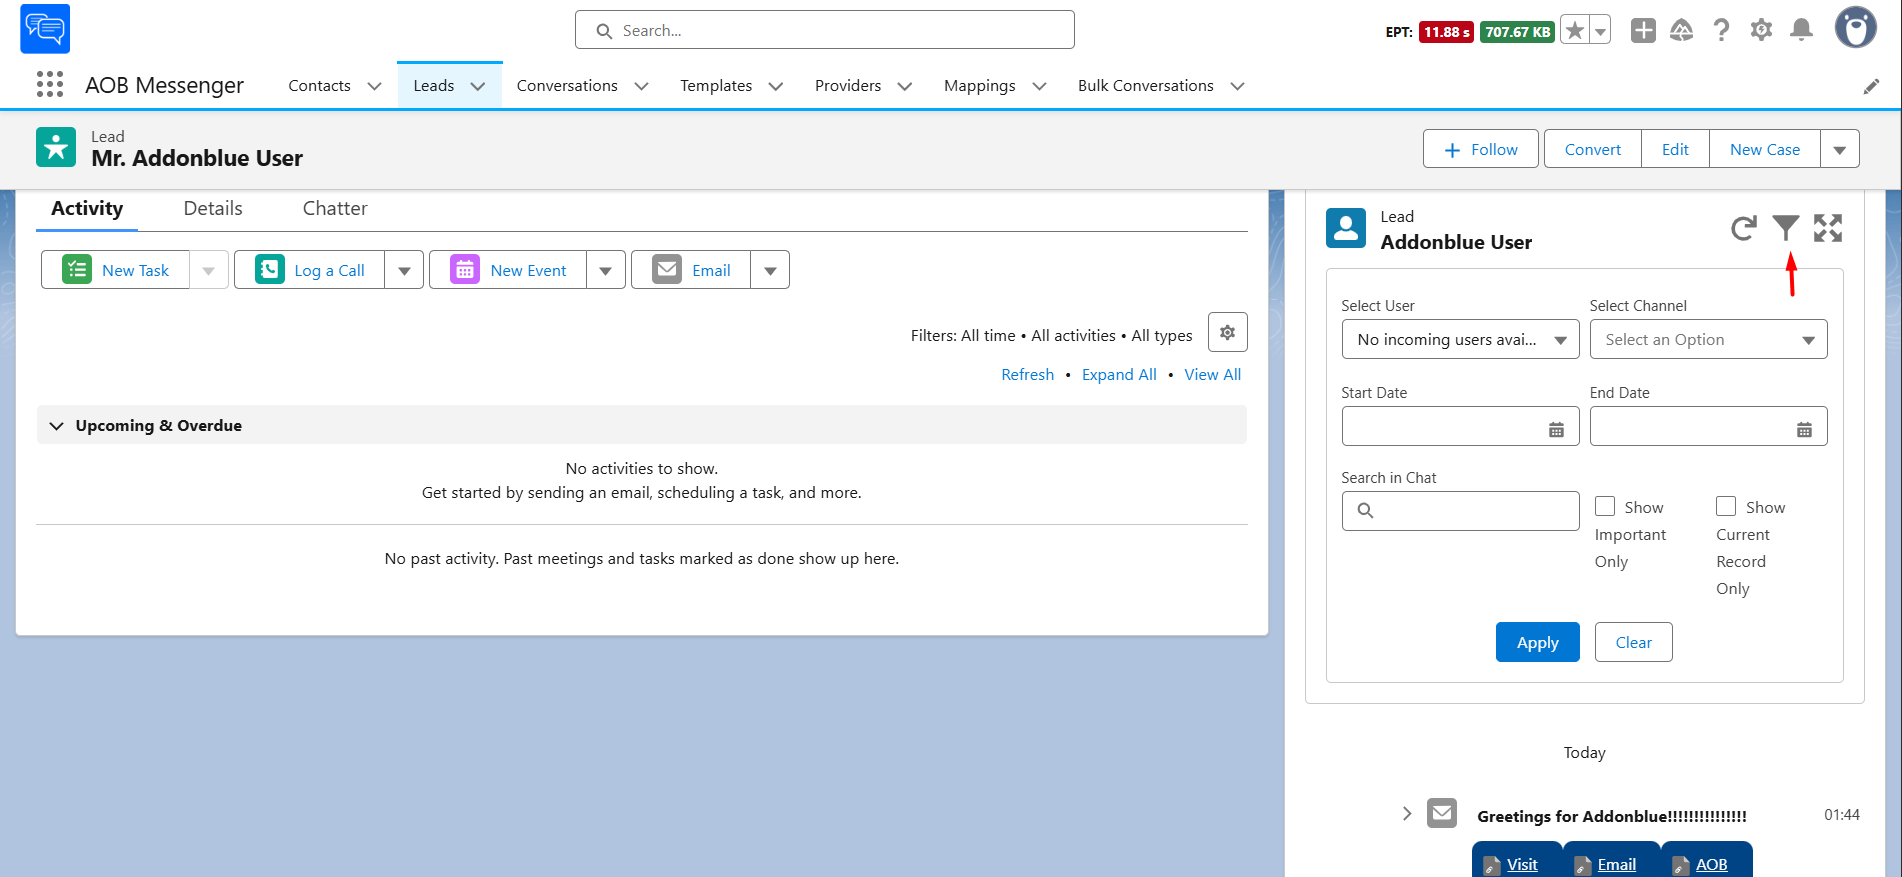Click the Expand All link

pyautogui.click(x=1119, y=374)
